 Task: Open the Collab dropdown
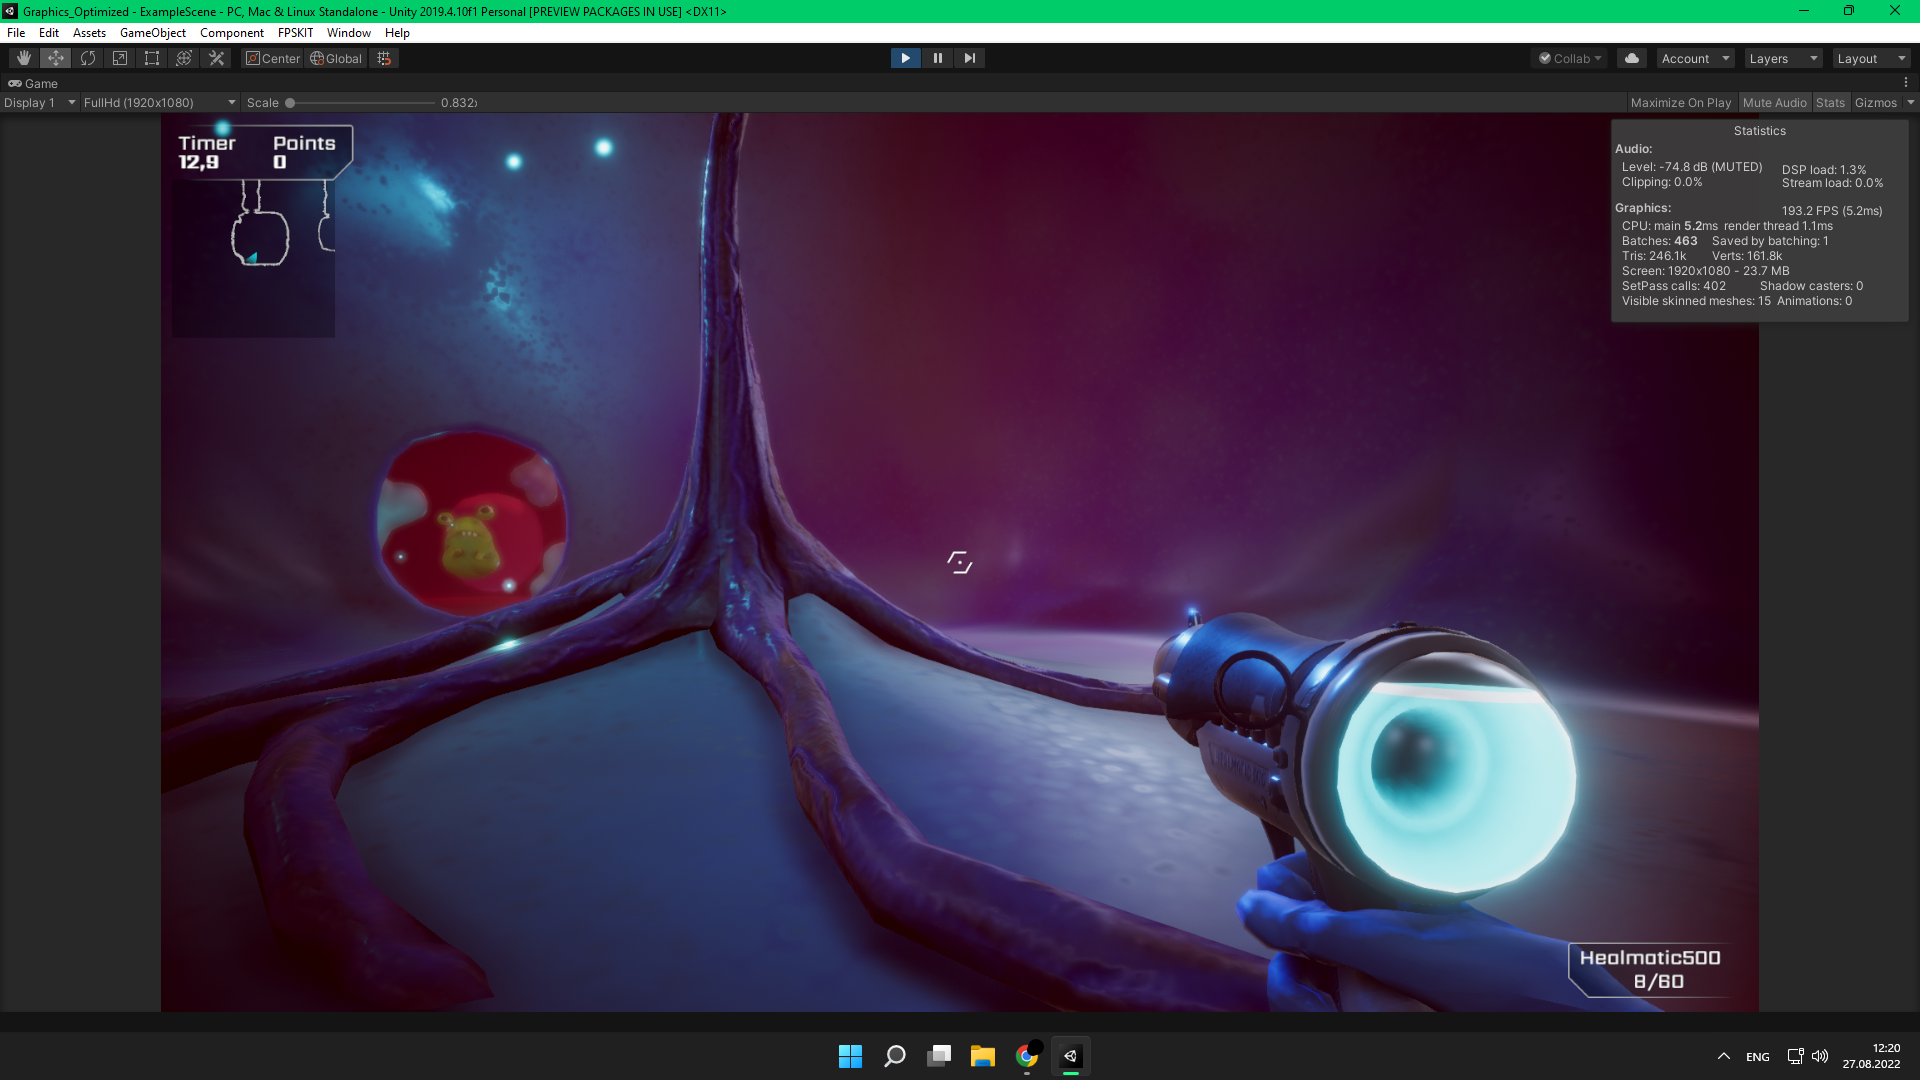click(1569, 58)
